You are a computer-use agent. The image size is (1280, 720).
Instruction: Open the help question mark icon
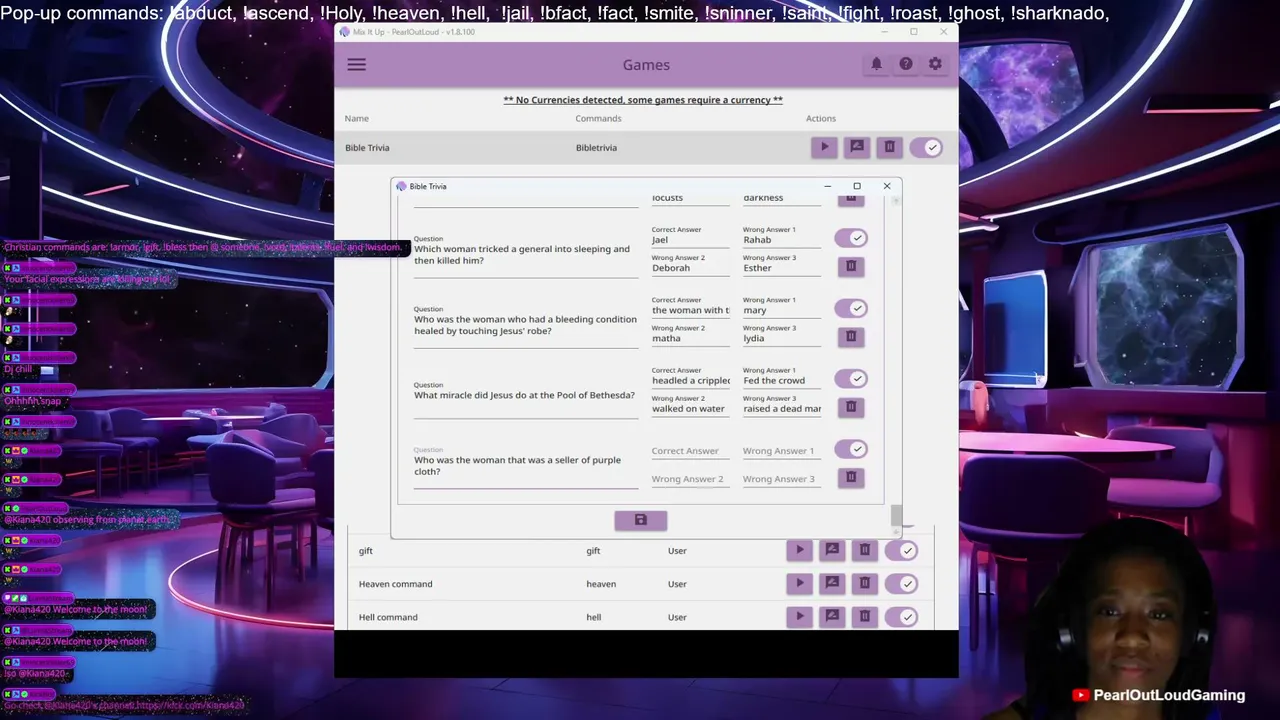(906, 64)
